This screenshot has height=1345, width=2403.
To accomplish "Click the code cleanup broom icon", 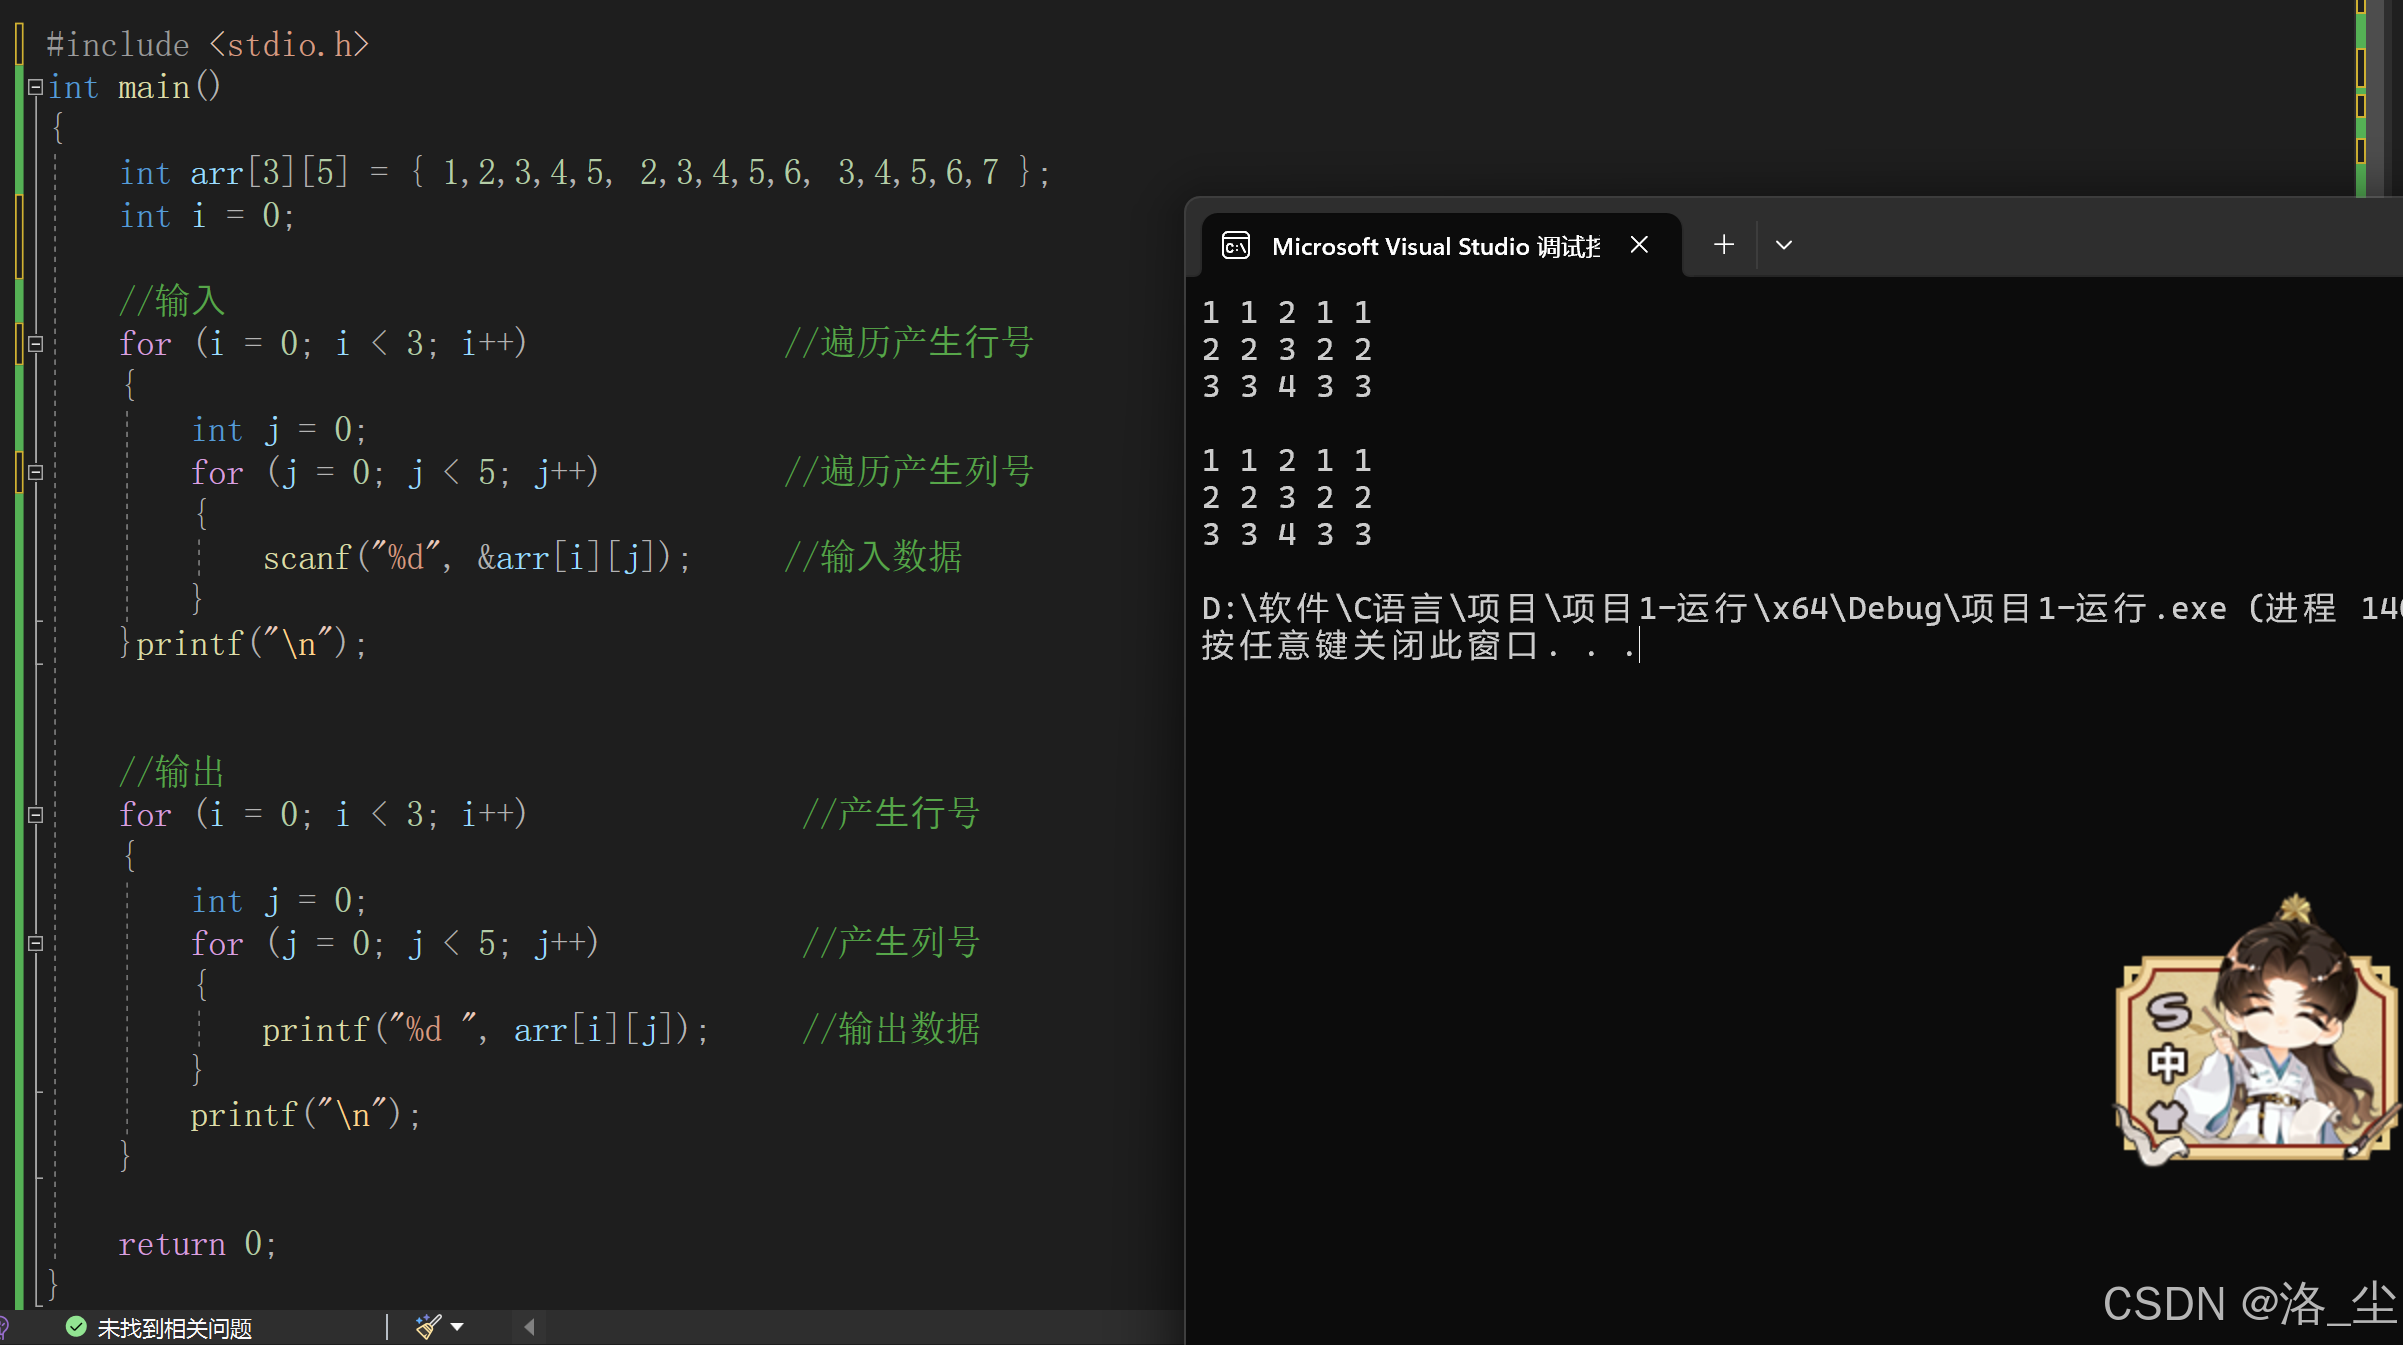I will [428, 1327].
